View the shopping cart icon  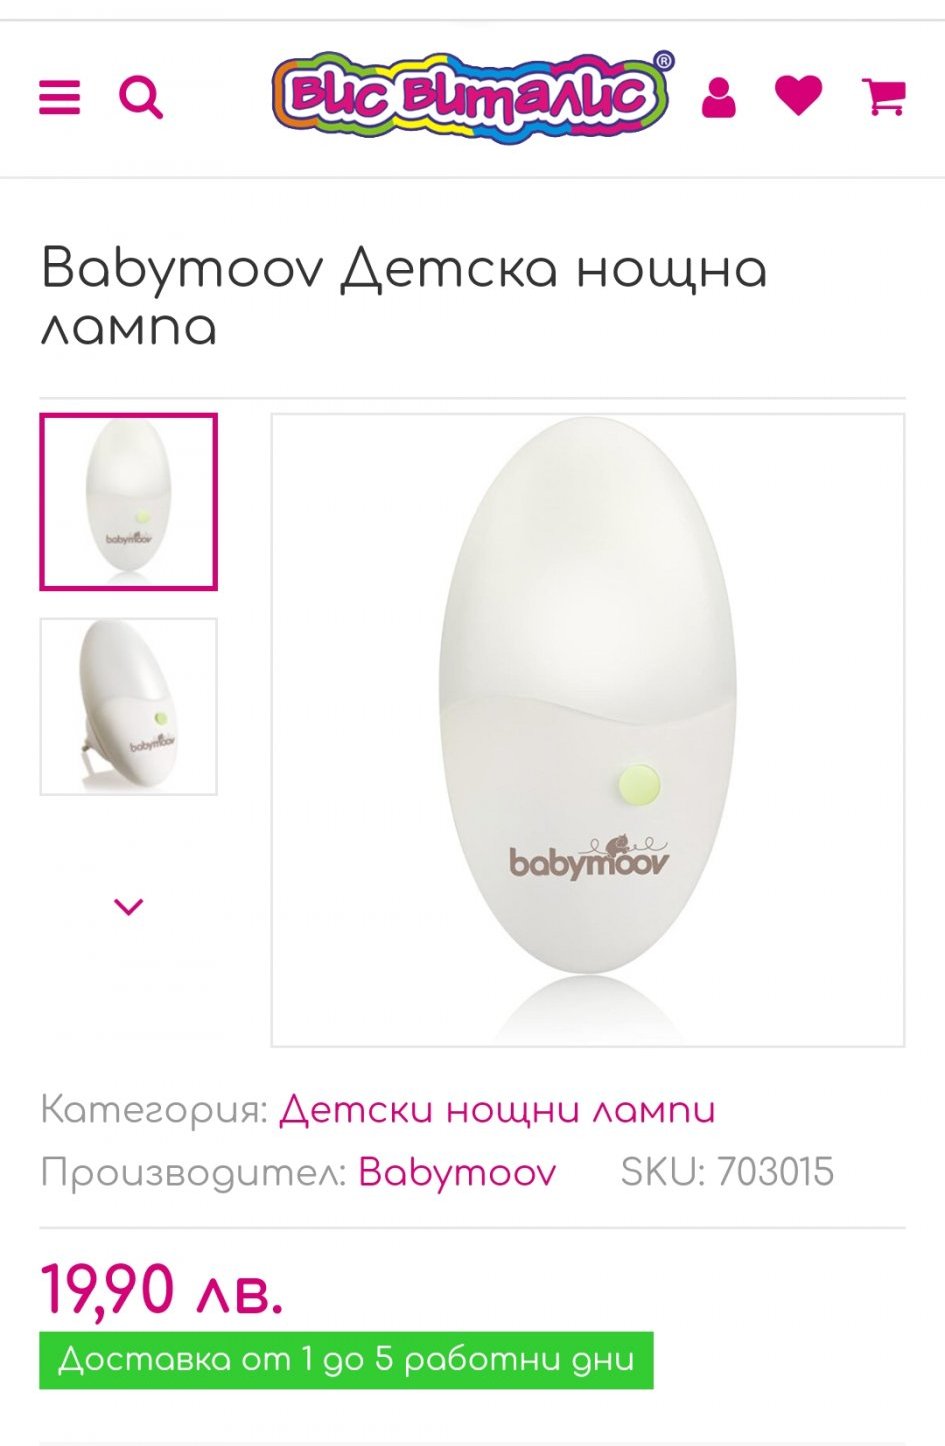[x=884, y=96]
